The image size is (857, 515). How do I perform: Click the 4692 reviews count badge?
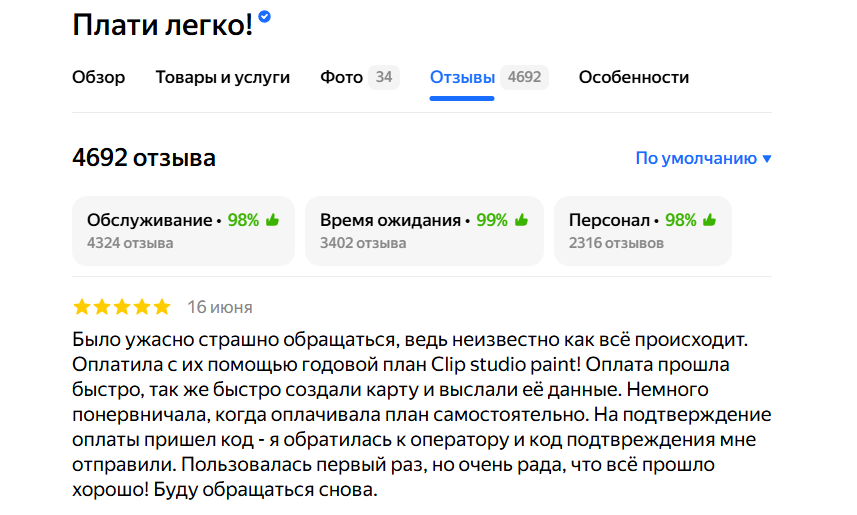(524, 77)
